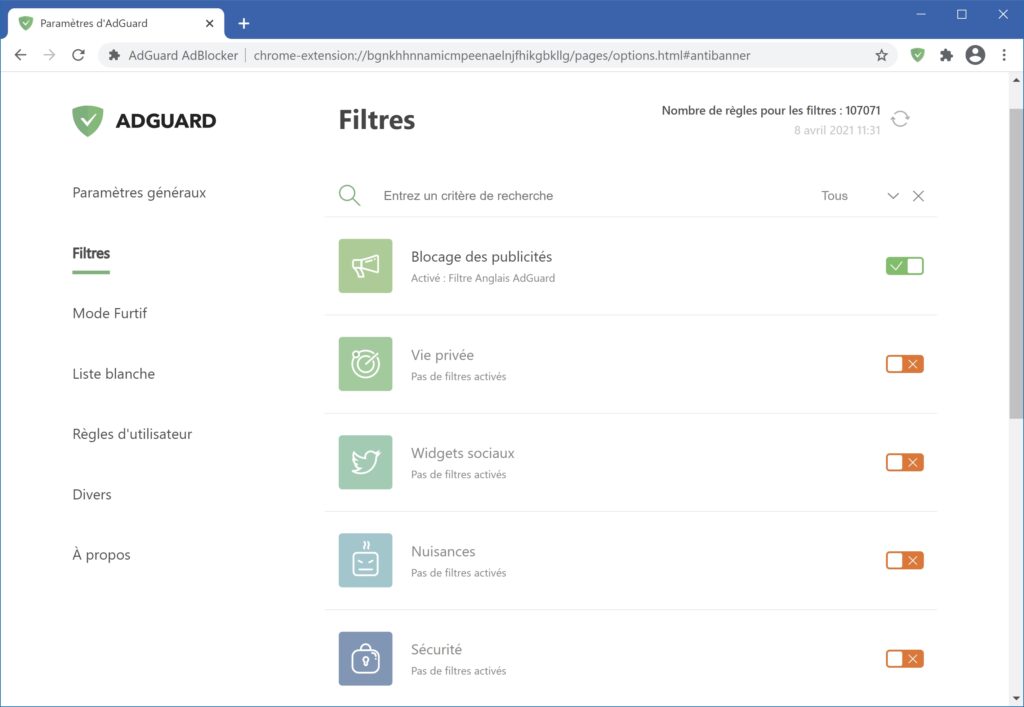Image resolution: width=1024 pixels, height=707 pixels.
Task: Open the Chrome profile avatar
Action: click(975, 55)
